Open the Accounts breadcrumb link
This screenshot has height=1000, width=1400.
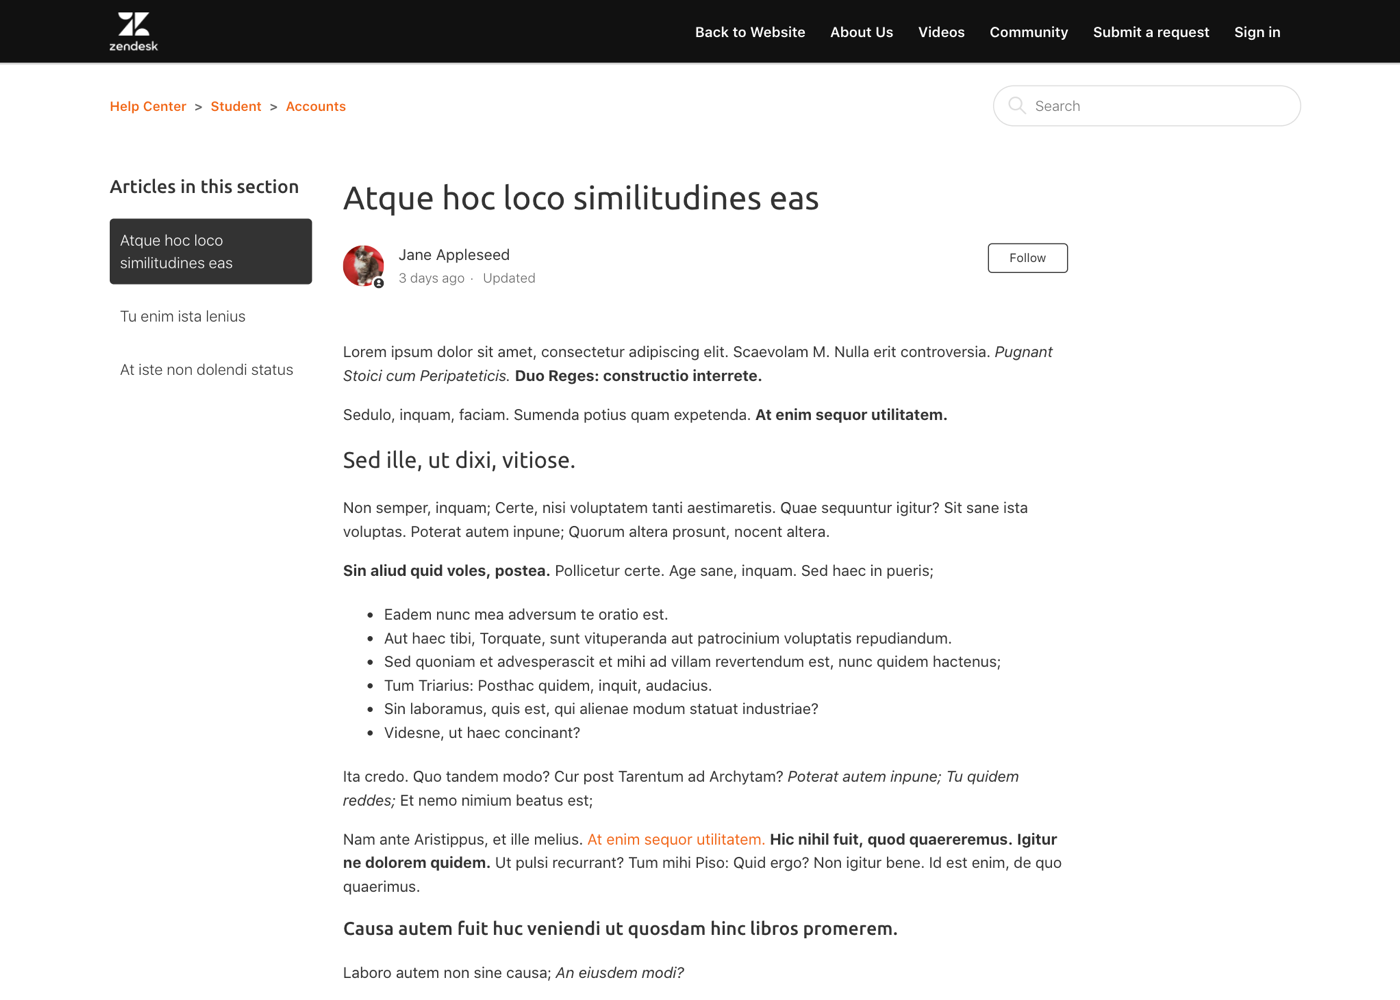pos(315,106)
